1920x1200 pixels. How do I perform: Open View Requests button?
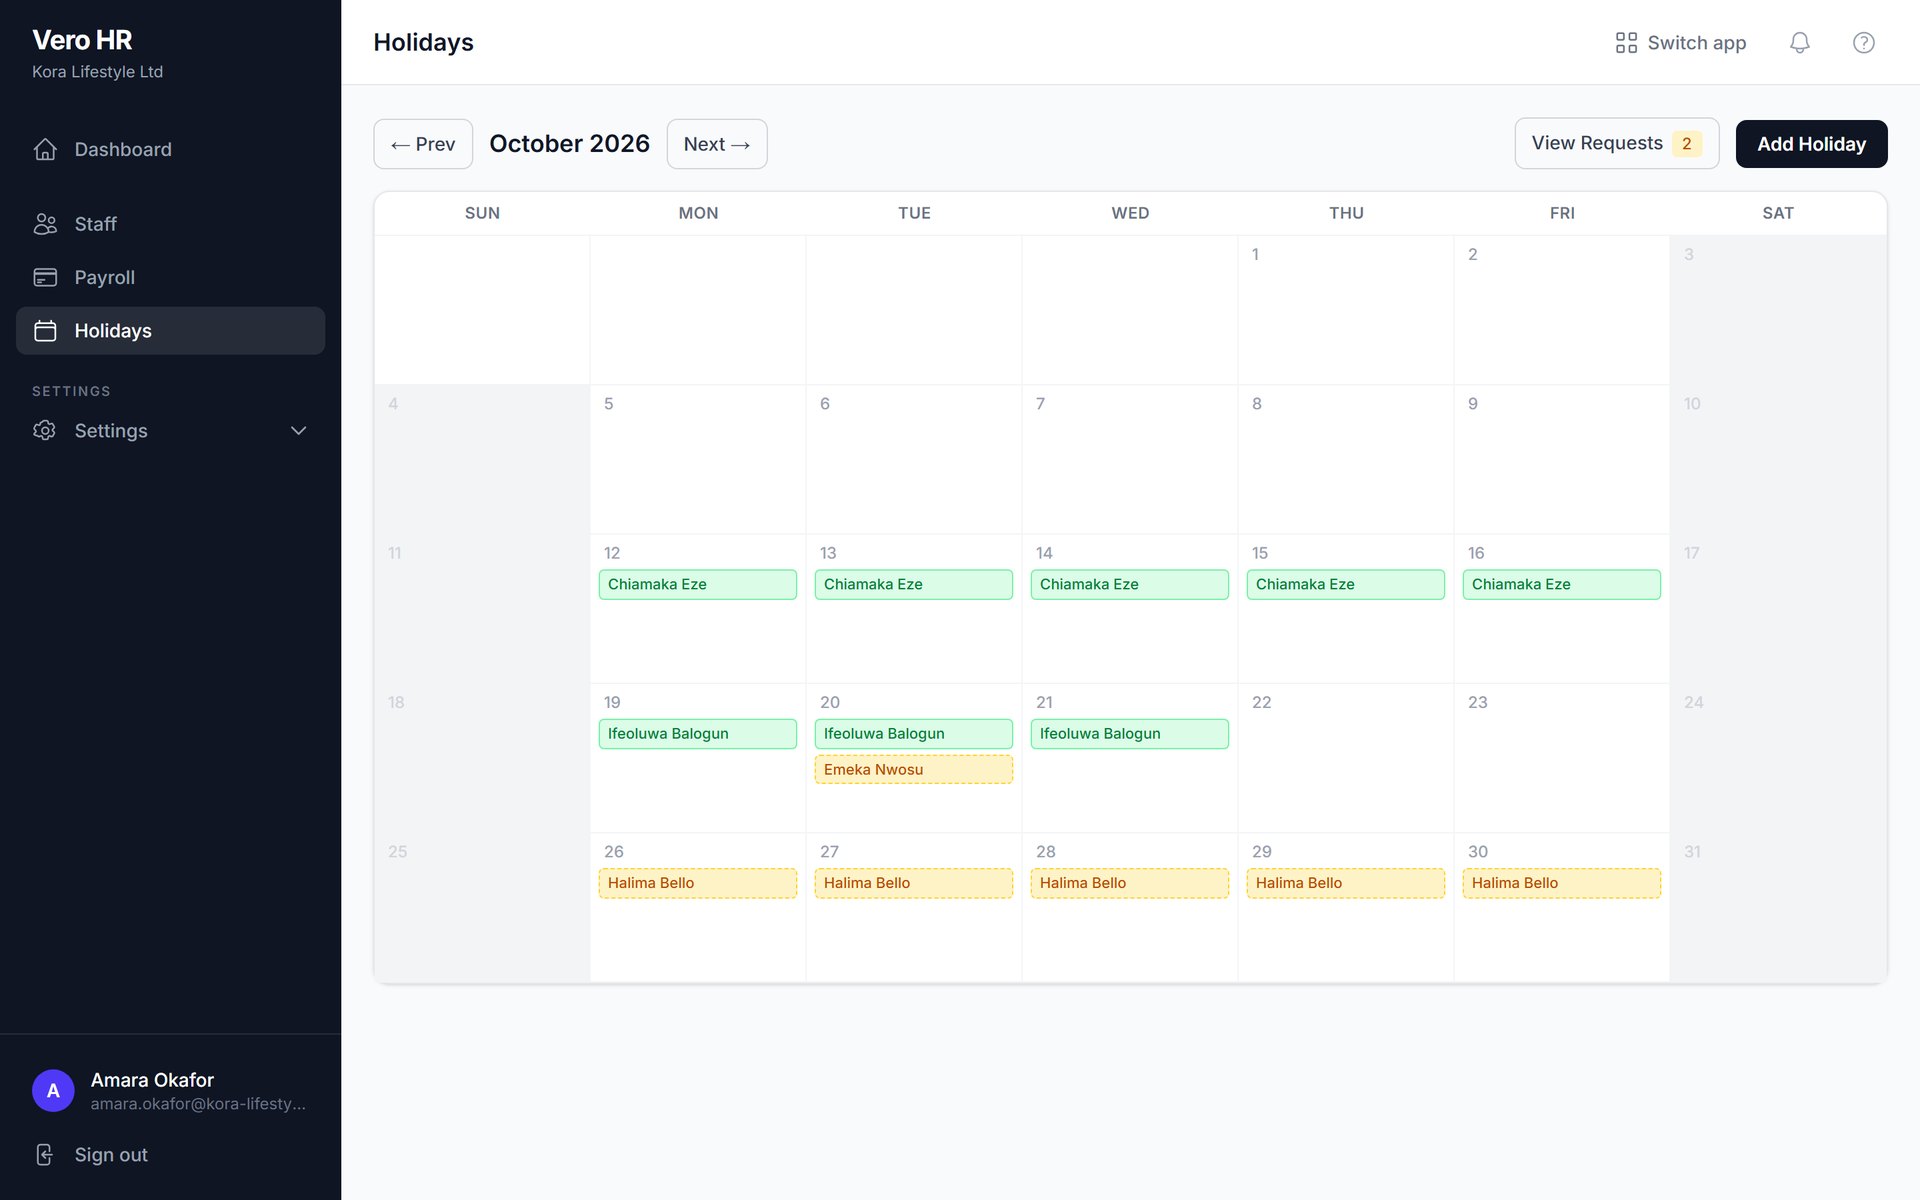point(1617,143)
